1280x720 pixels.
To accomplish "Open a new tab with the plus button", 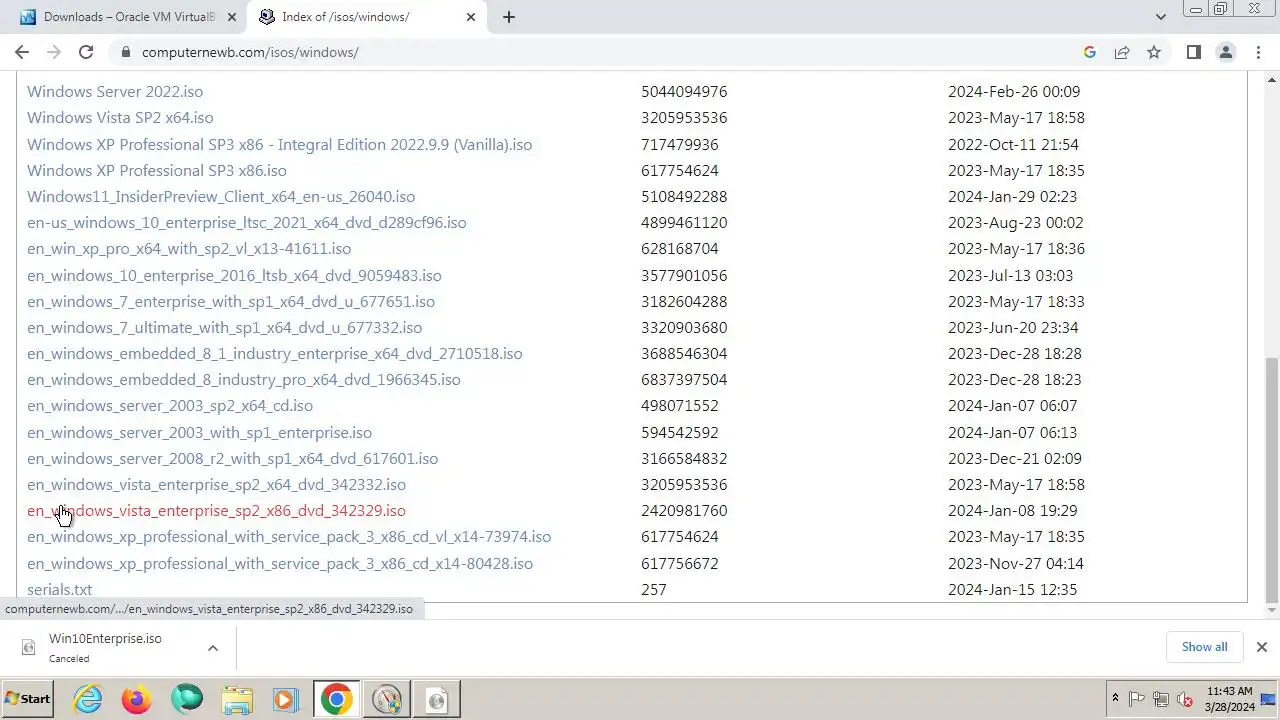I will [509, 17].
